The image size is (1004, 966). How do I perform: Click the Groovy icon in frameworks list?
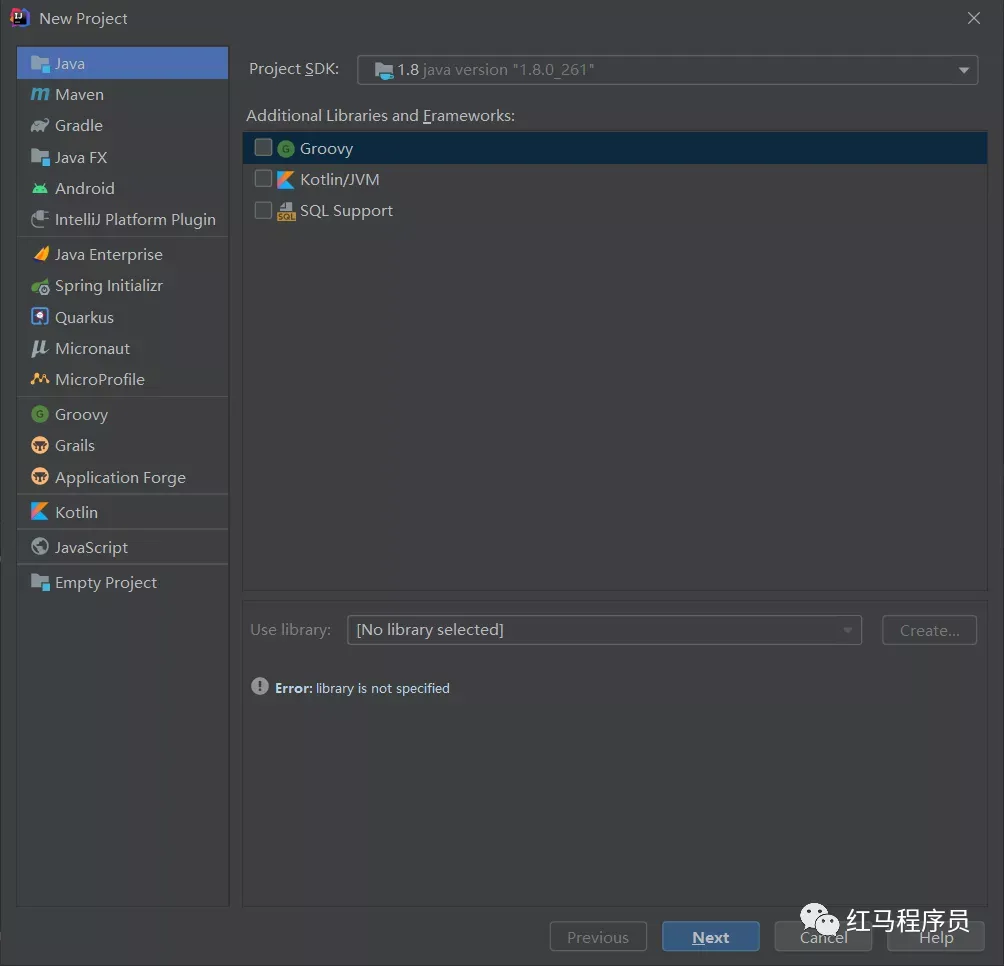click(286, 149)
